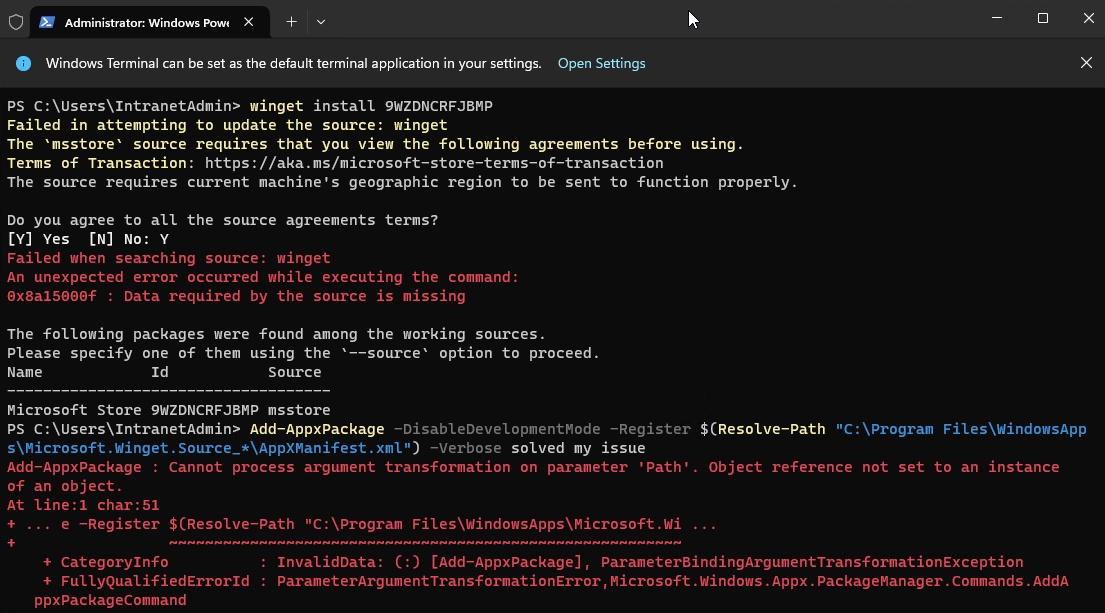The image size is (1105, 613).
Task: Open a new terminal tab
Action: [291, 21]
